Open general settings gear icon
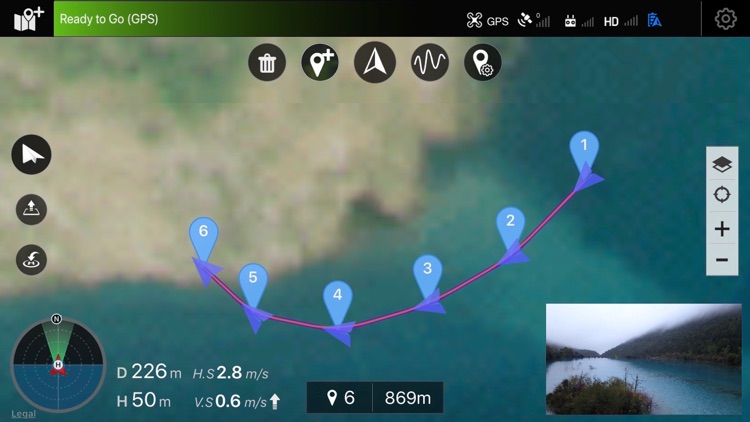Image resolution: width=750 pixels, height=422 pixels. pyautogui.click(x=726, y=19)
